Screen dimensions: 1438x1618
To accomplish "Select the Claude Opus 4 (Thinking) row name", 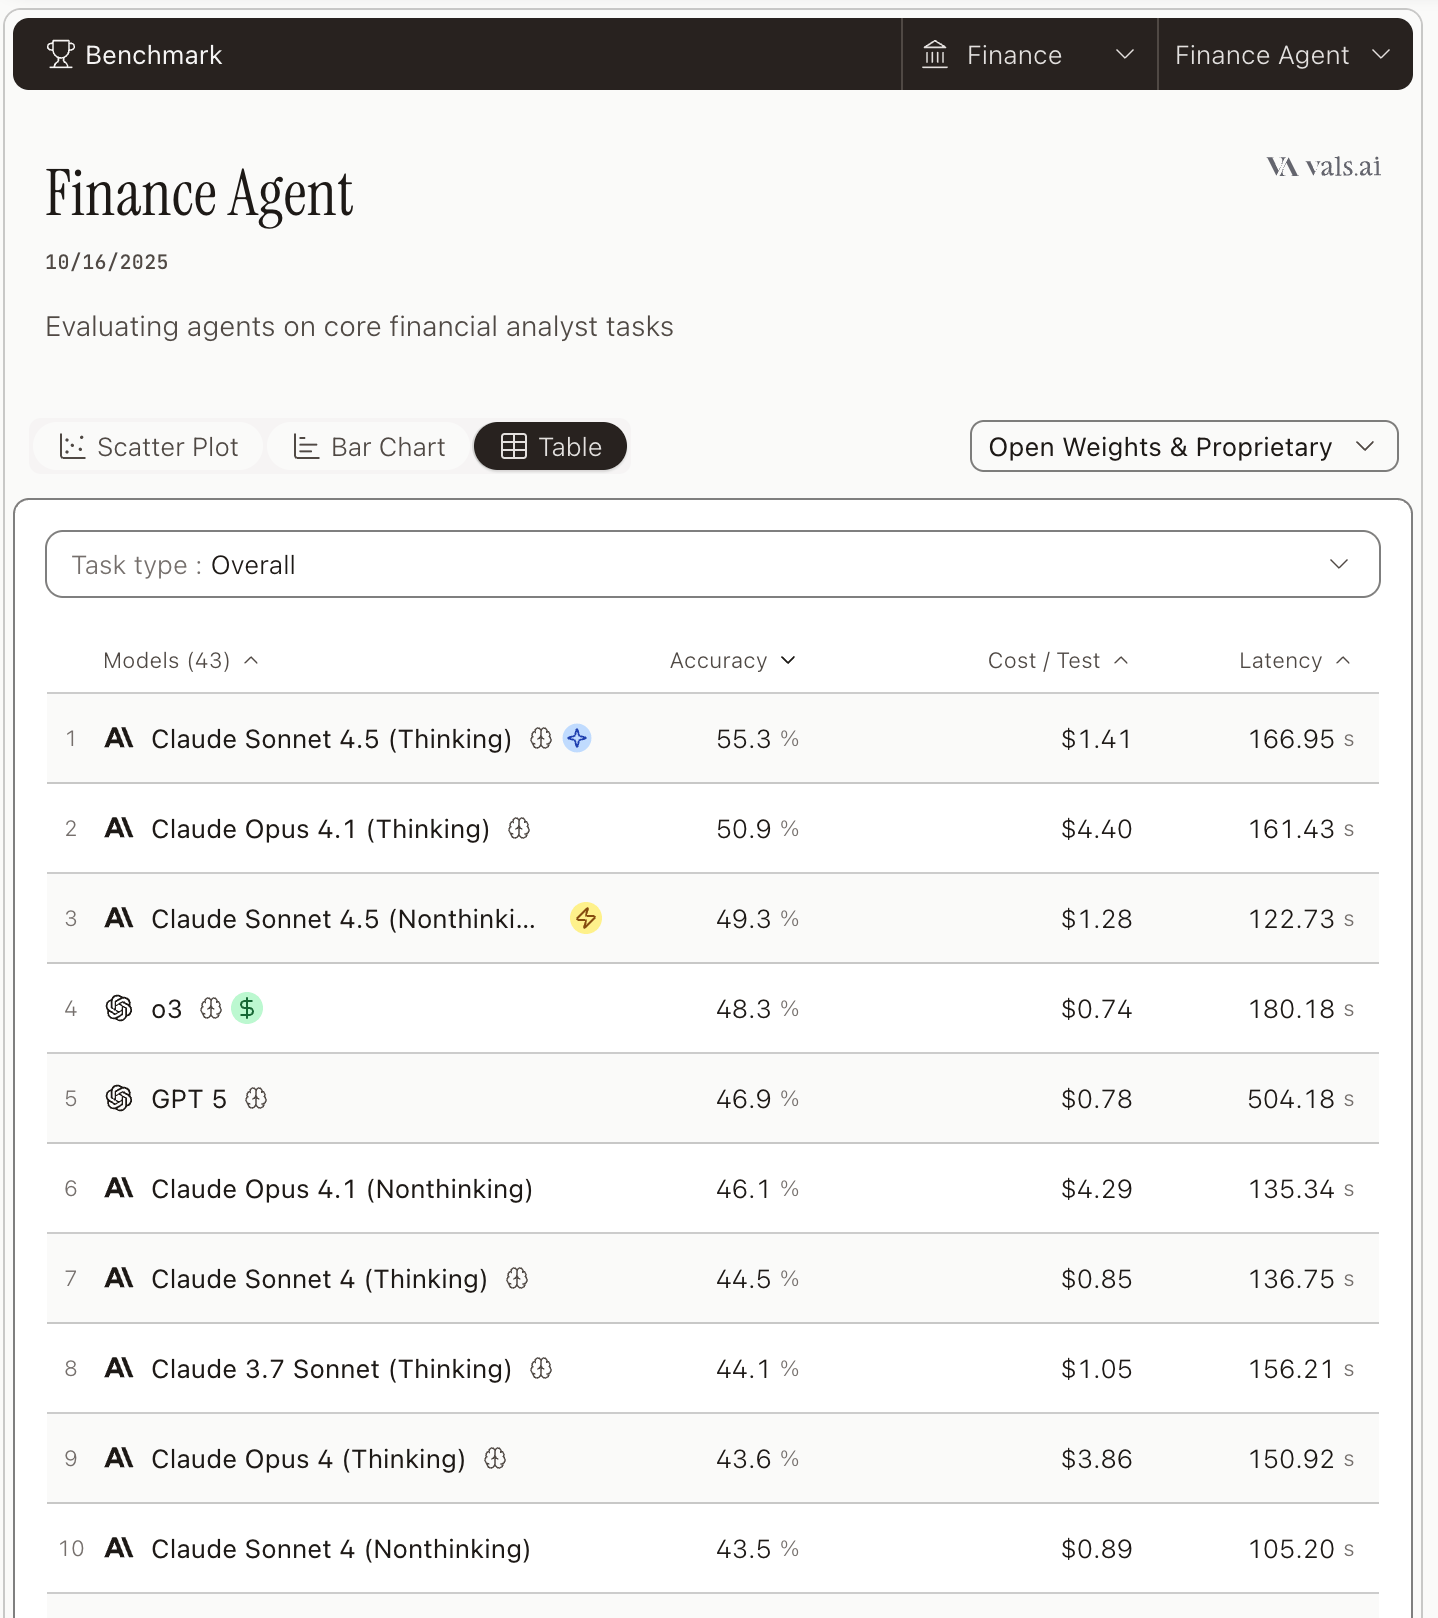I will pyautogui.click(x=308, y=1459).
